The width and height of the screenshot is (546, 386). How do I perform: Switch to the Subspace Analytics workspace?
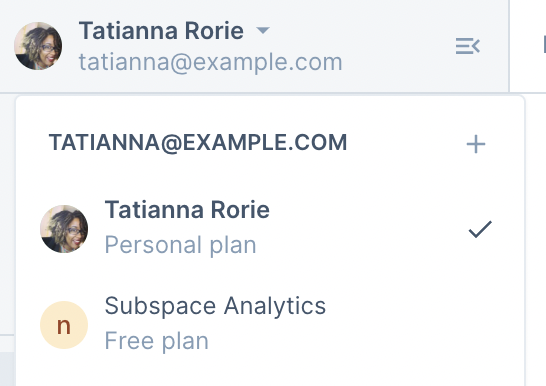coord(270,325)
